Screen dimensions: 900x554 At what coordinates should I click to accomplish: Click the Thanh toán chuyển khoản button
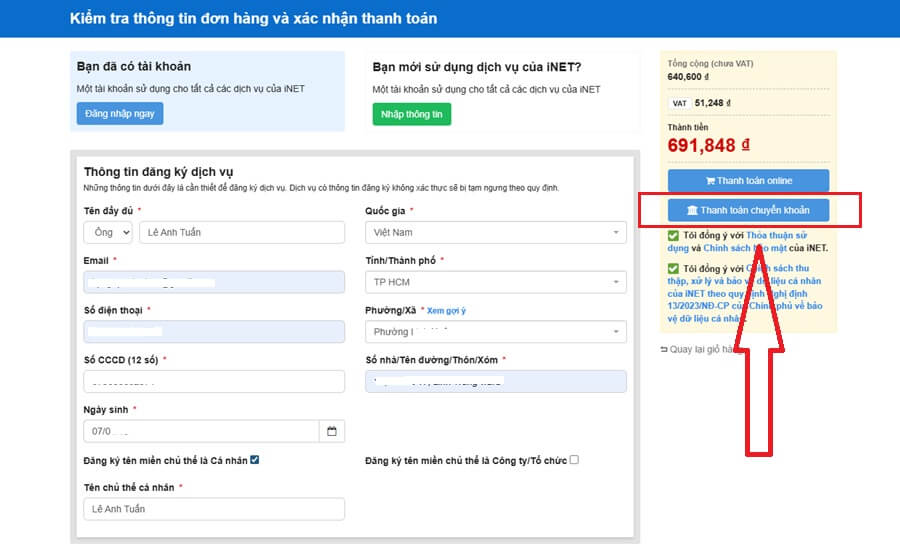coord(748,210)
